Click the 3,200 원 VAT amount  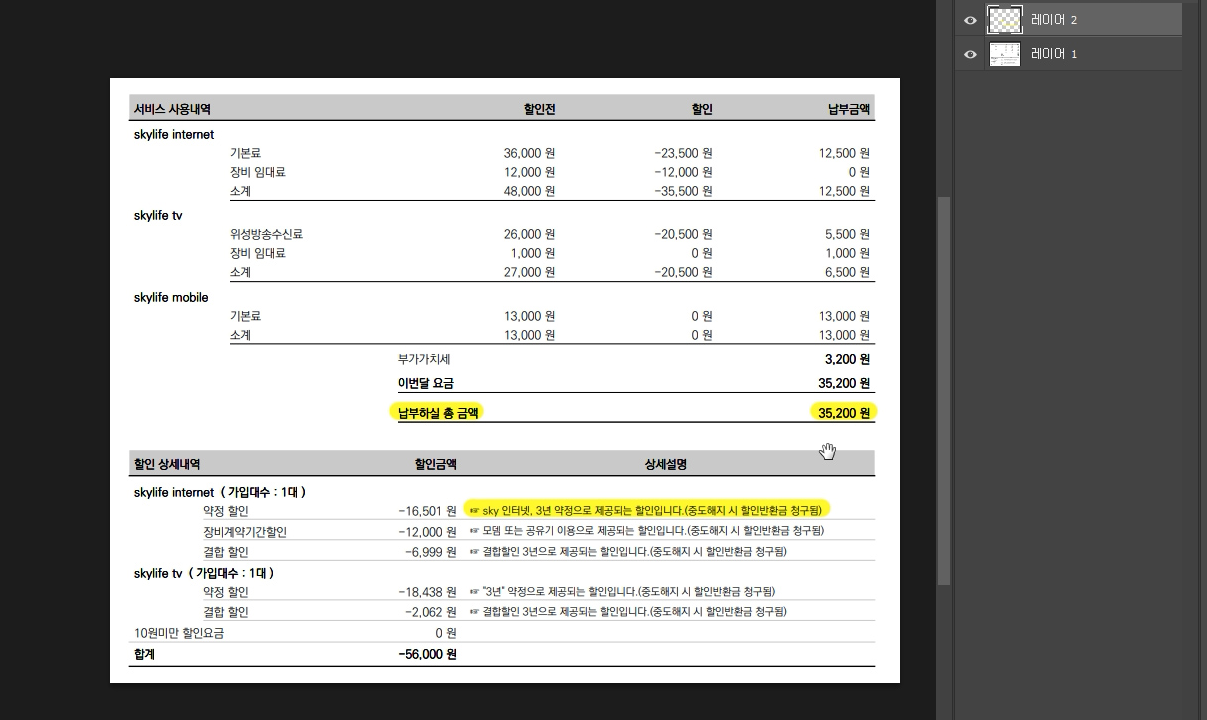point(847,359)
